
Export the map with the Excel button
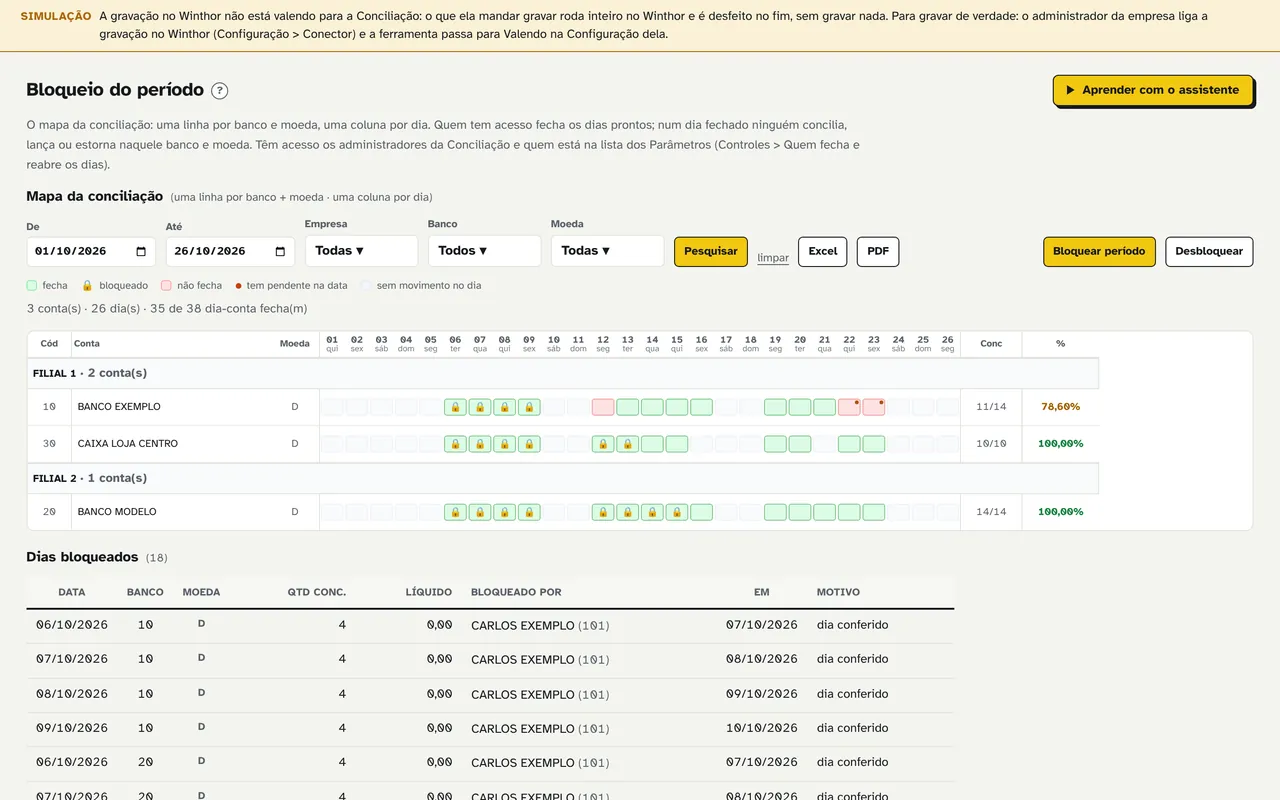(x=823, y=252)
